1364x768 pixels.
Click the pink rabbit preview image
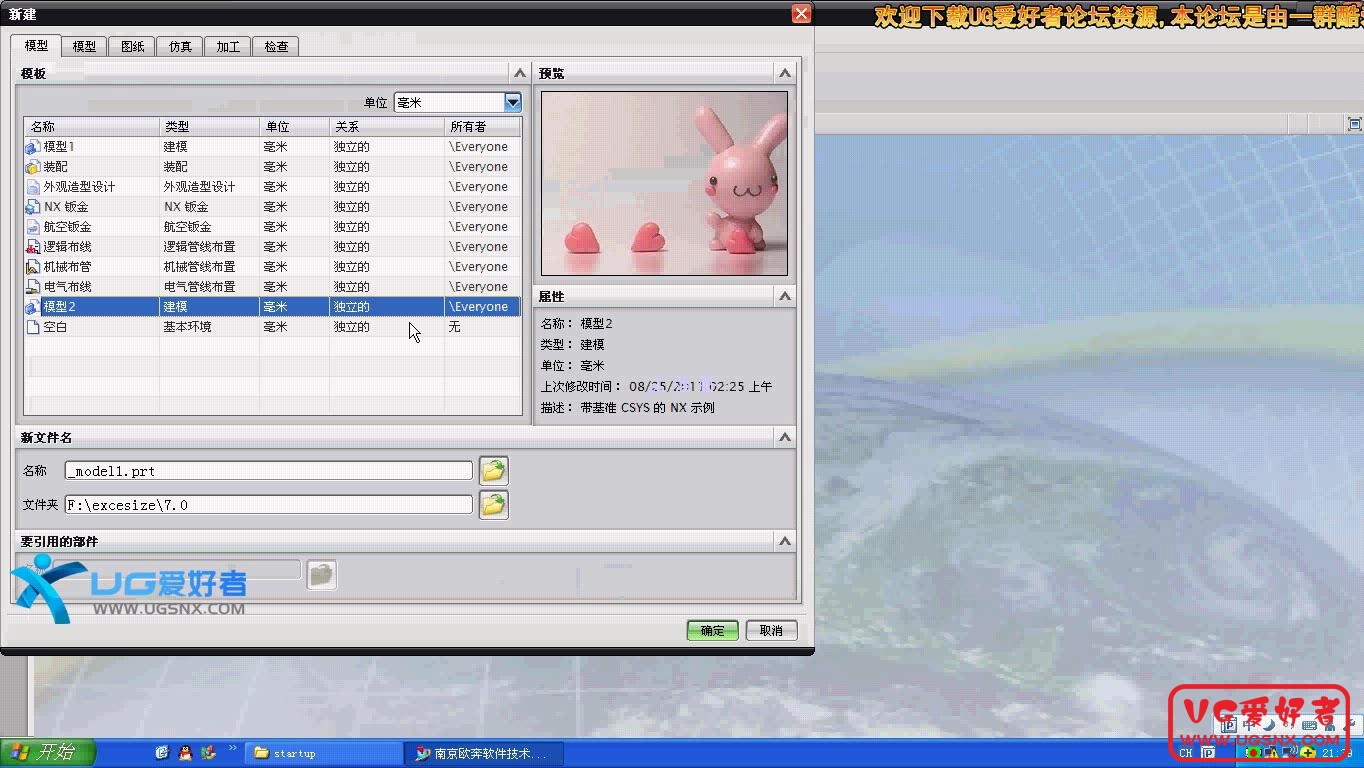(664, 183)
